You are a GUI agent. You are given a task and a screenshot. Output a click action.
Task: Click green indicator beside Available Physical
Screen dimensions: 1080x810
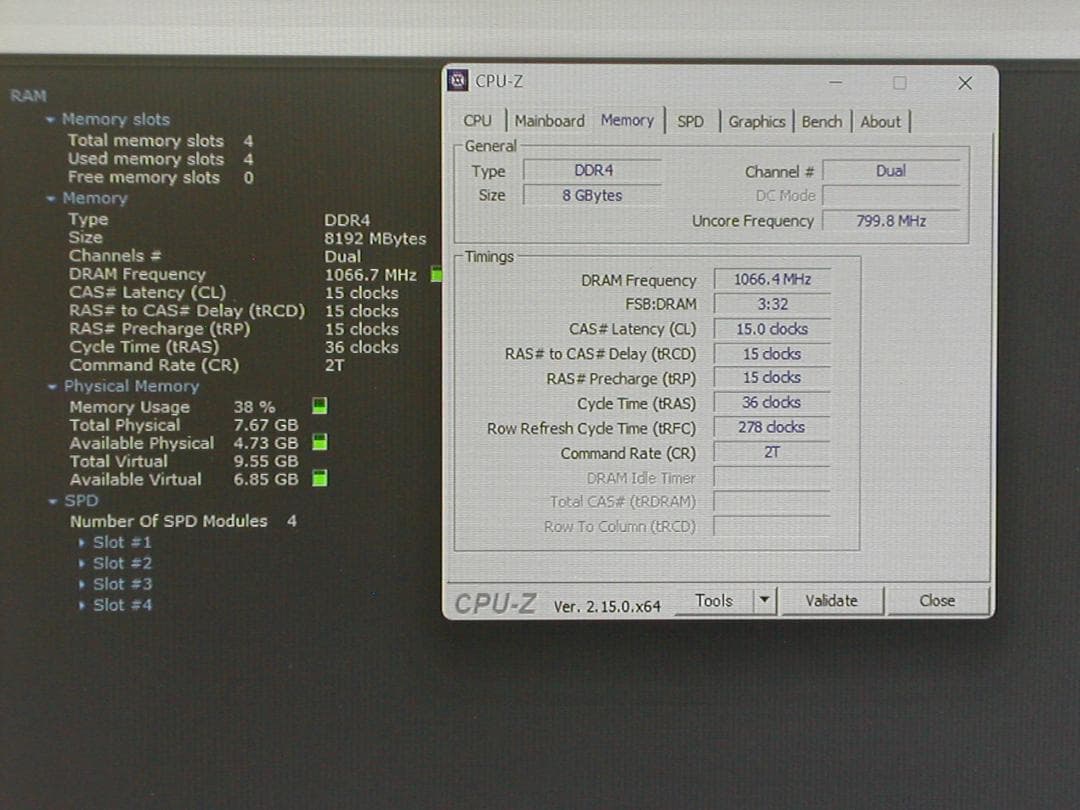(x=320, y=442)
